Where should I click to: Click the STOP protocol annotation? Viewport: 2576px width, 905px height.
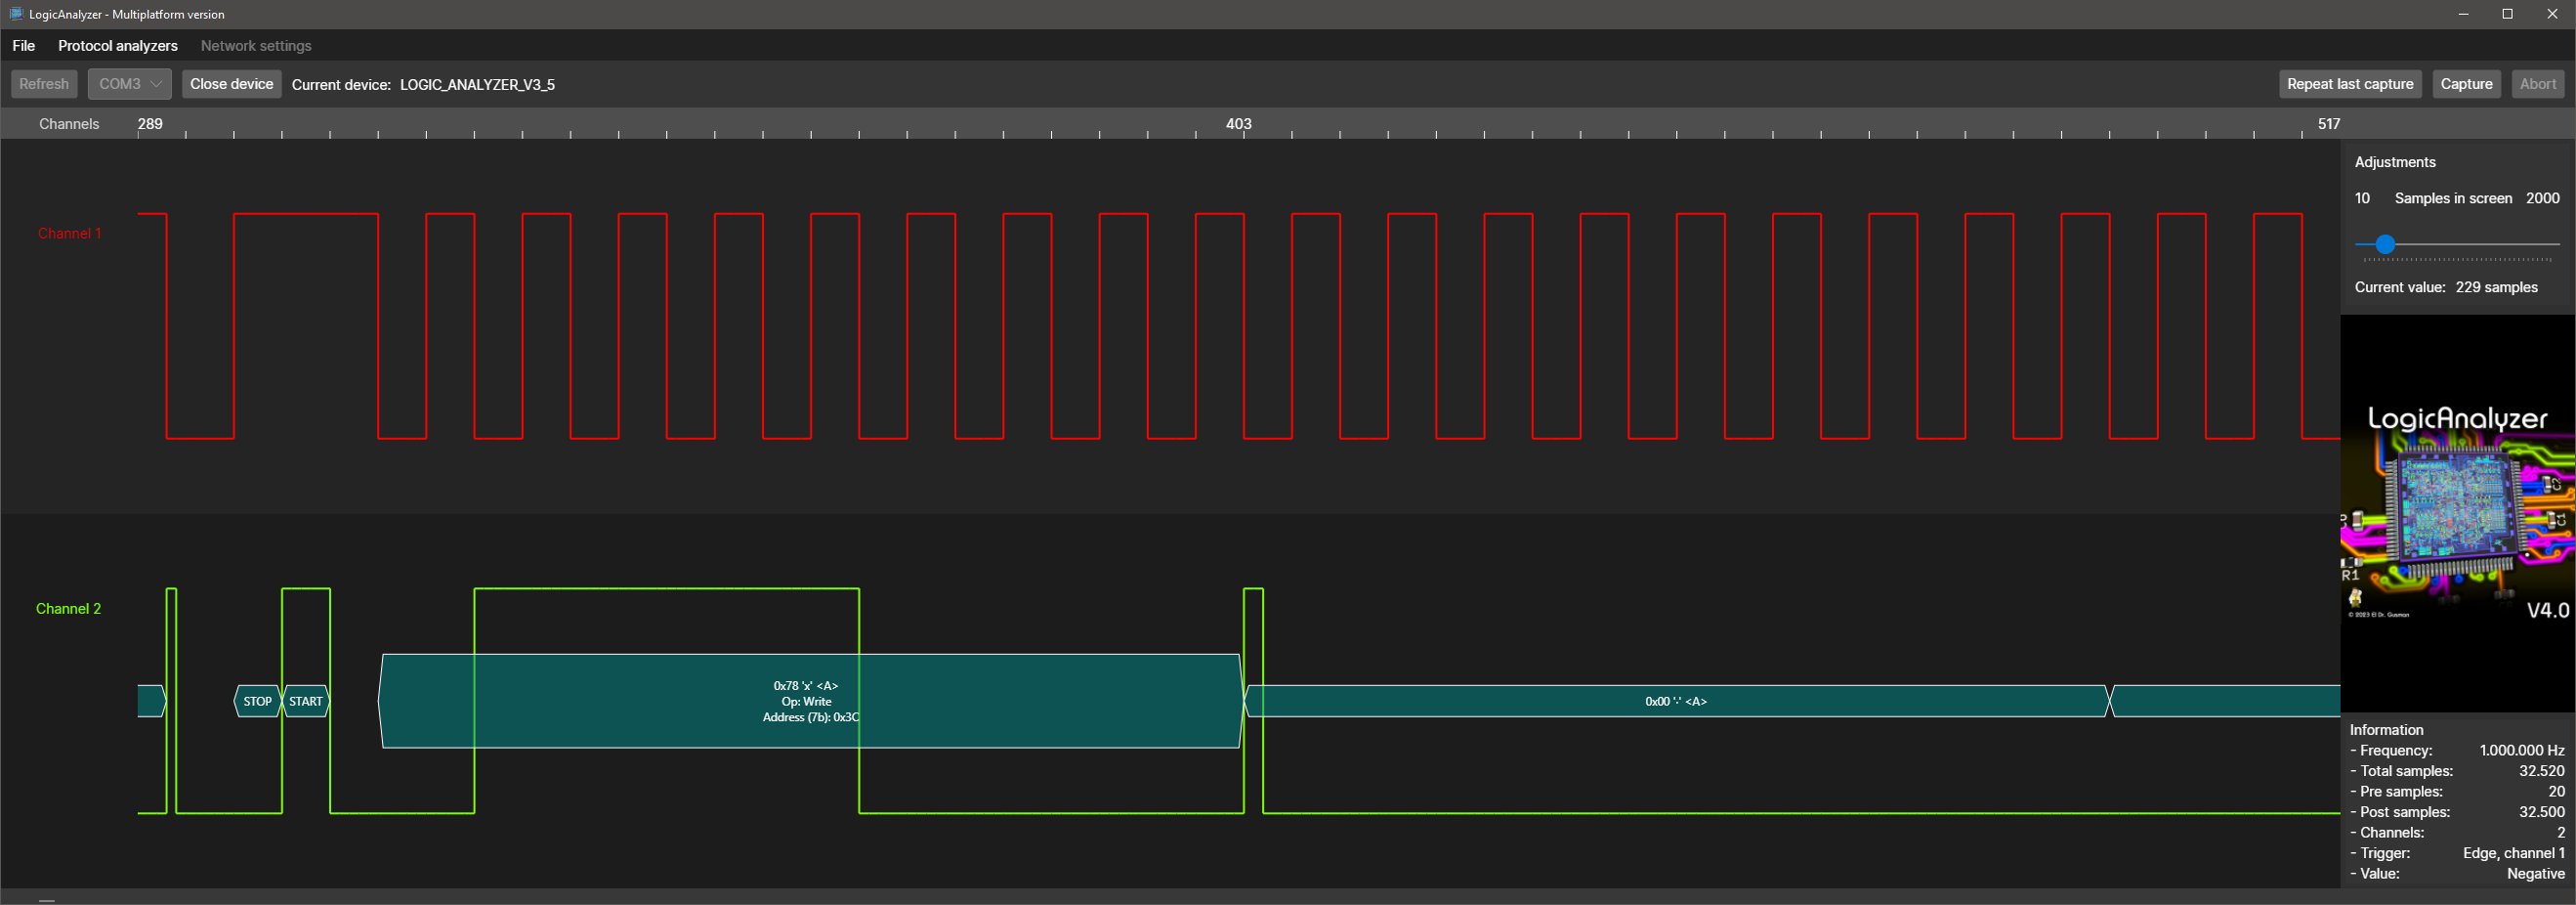(x=257, y=701)
